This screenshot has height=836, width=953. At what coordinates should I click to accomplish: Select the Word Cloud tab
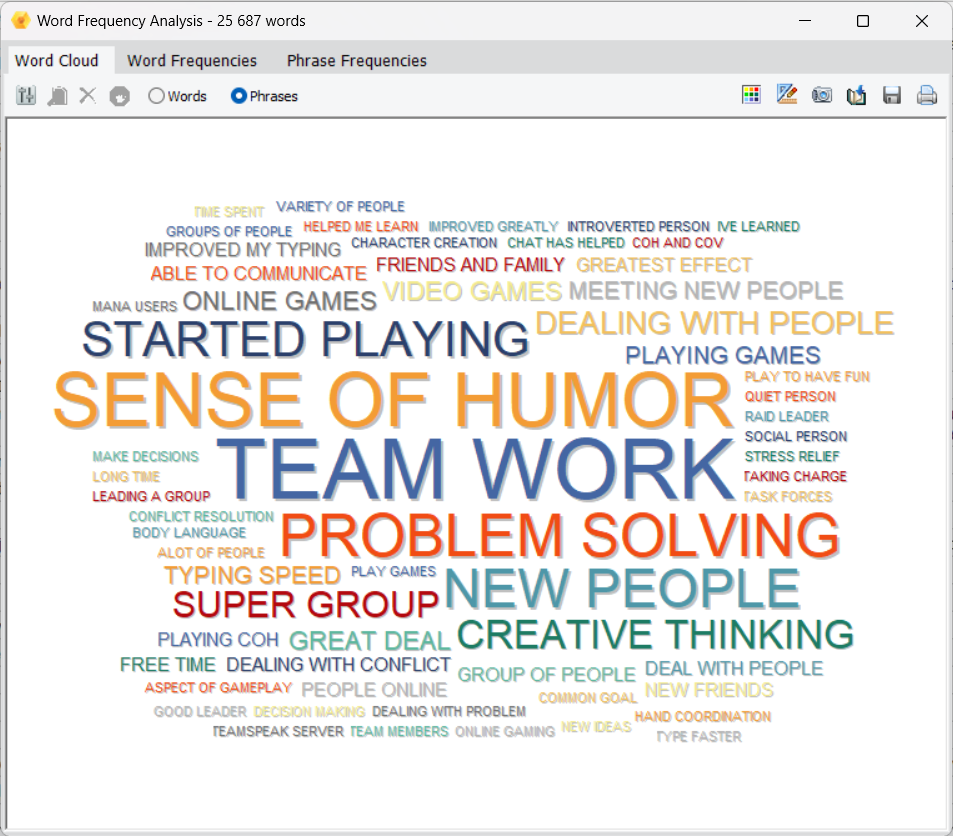coord(57,61)
